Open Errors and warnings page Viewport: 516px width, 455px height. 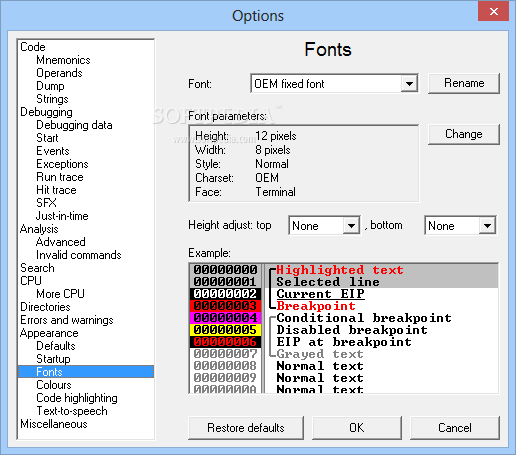67,320
